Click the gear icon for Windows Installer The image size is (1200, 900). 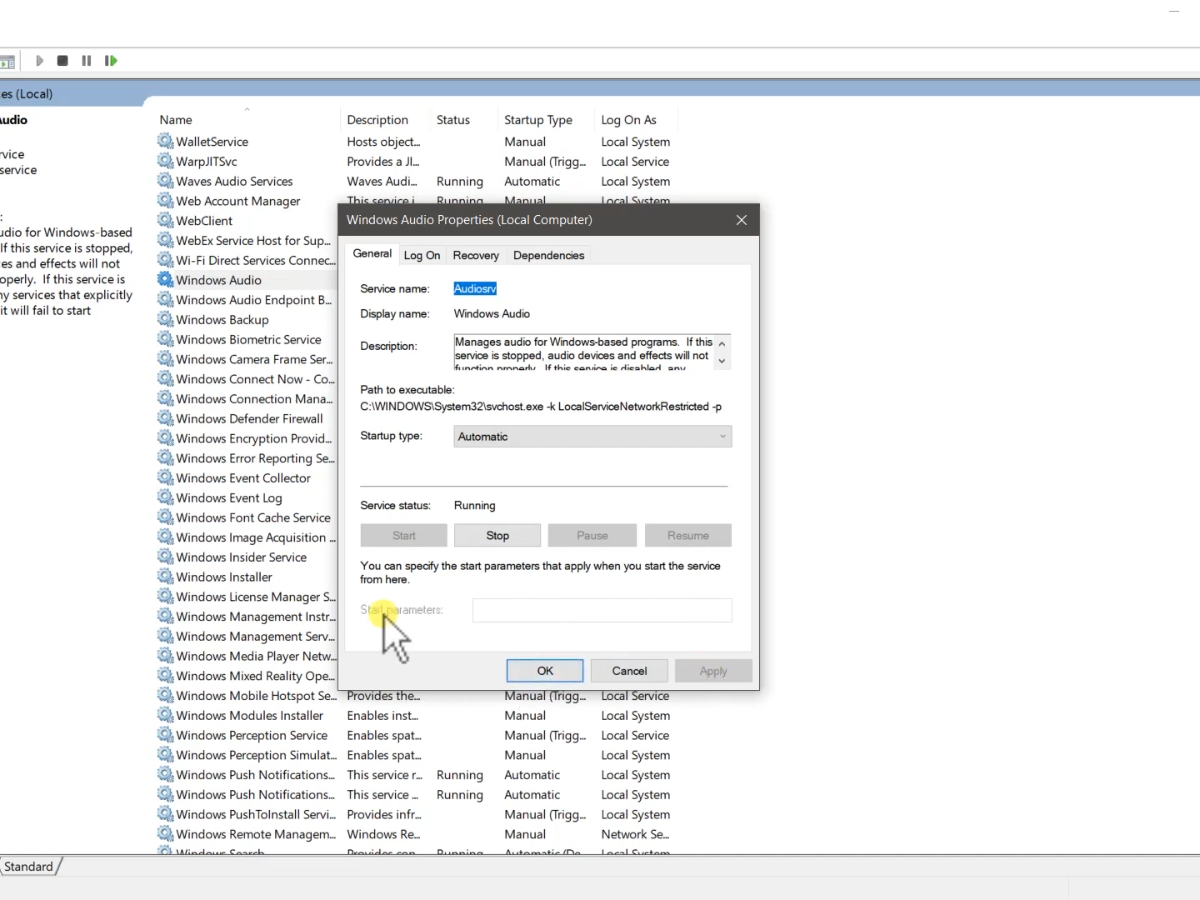[x=165, y=577]
